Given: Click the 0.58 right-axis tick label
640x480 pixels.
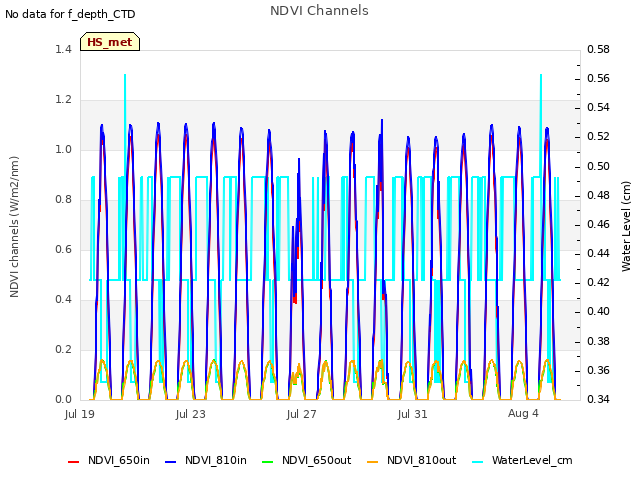Looking at the screenshot, I should 598,49.
